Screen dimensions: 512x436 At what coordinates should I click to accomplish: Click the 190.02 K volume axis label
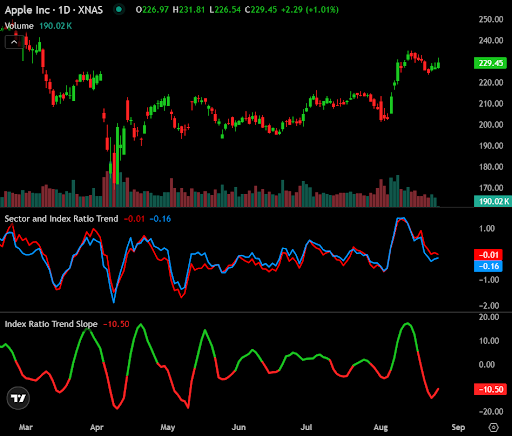[493, 201]
